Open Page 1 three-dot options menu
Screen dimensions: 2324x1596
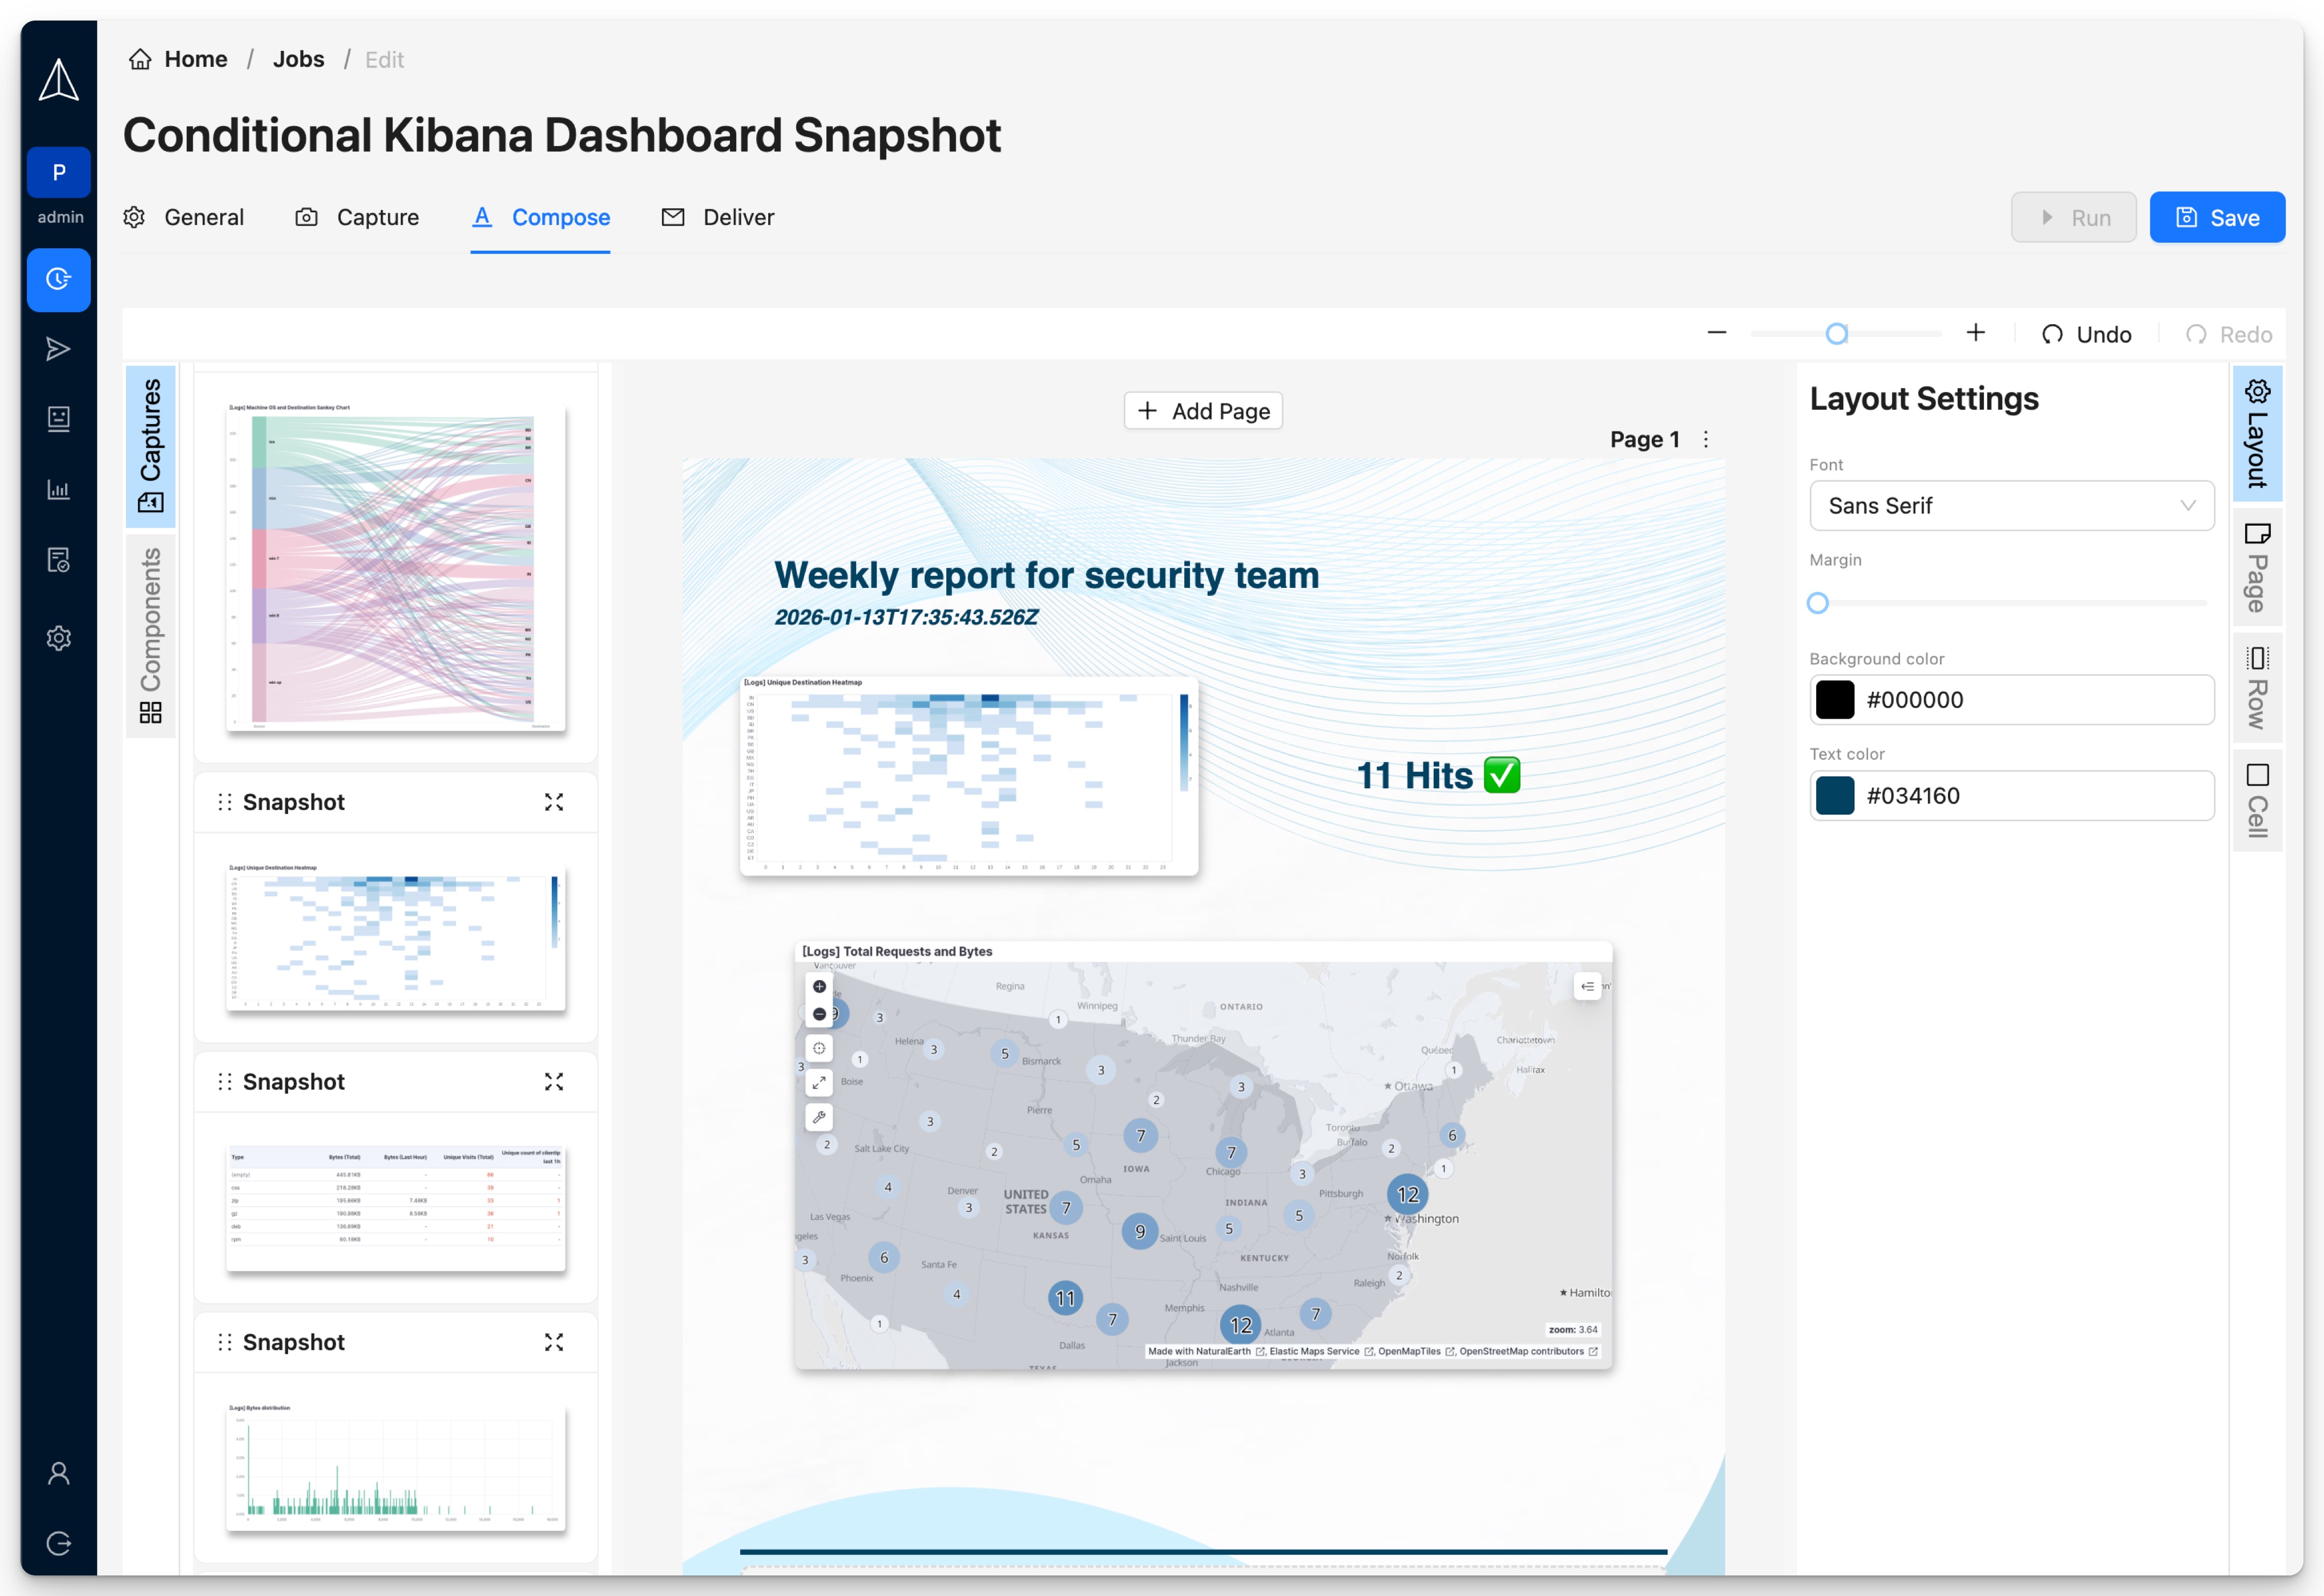1706,439
